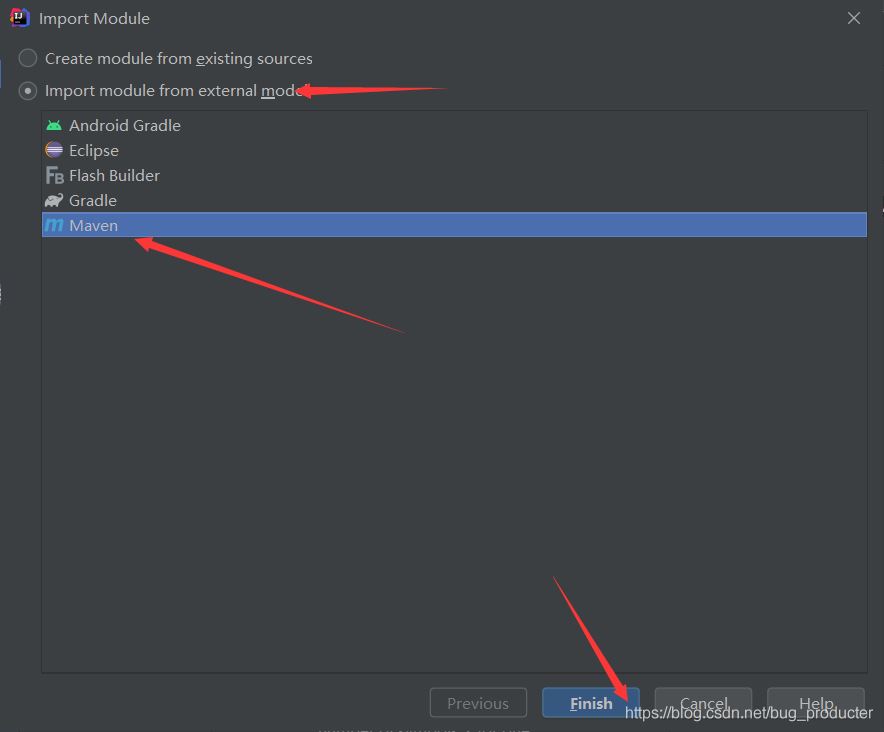
Task: Close the Import Module dialog
Action: coord(854,18)
